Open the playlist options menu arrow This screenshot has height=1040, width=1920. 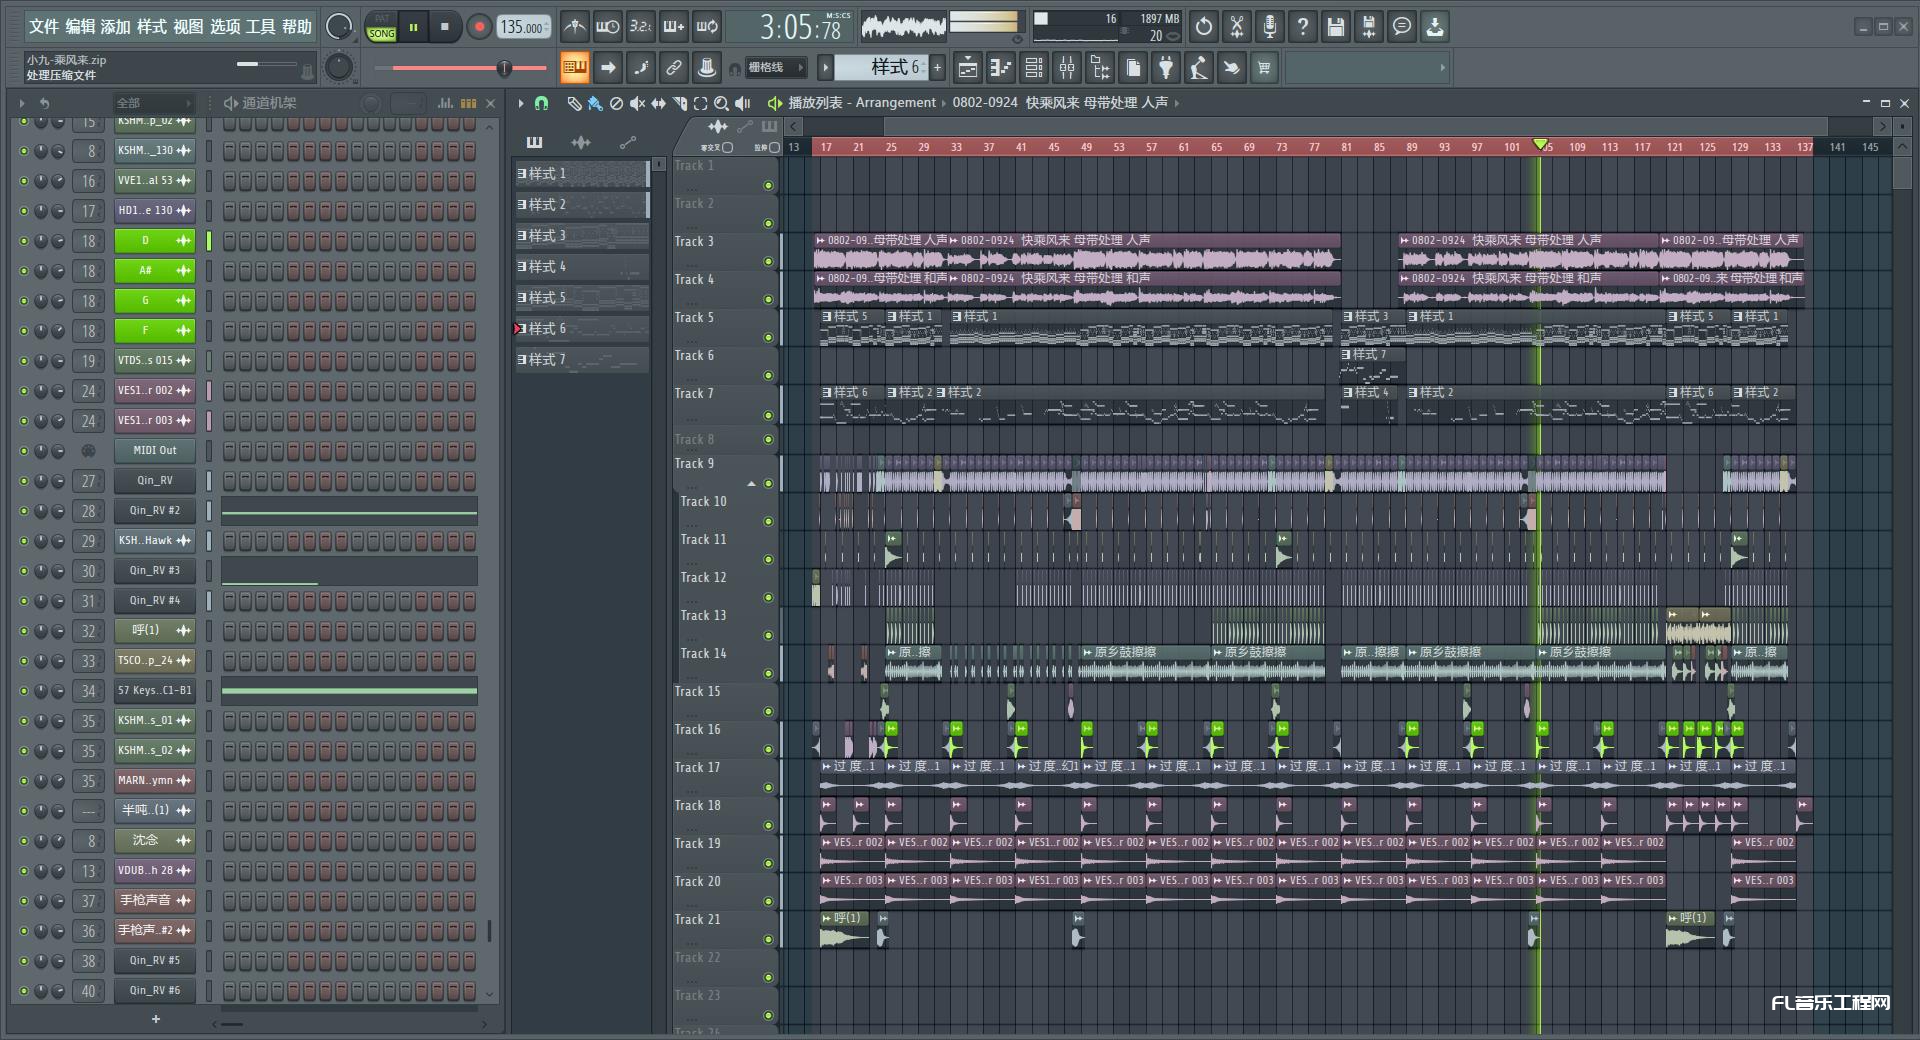click(520, 103)
